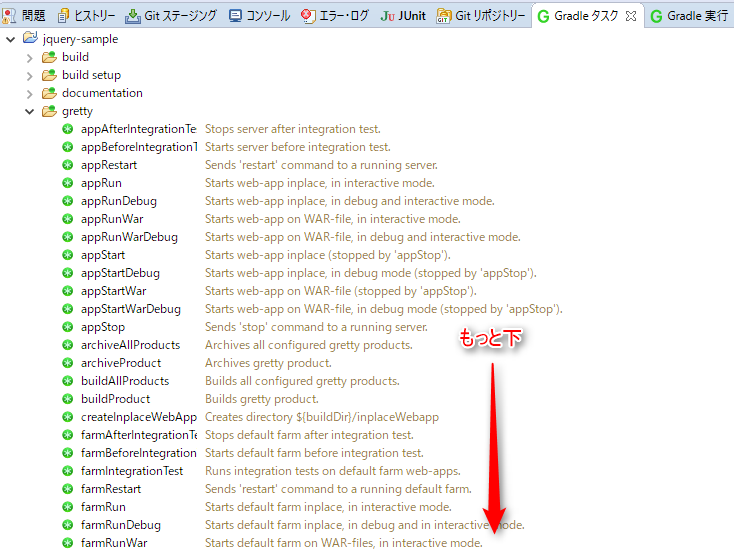The height and width of the screenshot is (555, 734).
Task: Click the createInplaceWebApp task icon
Action: (x=68, y=417)
